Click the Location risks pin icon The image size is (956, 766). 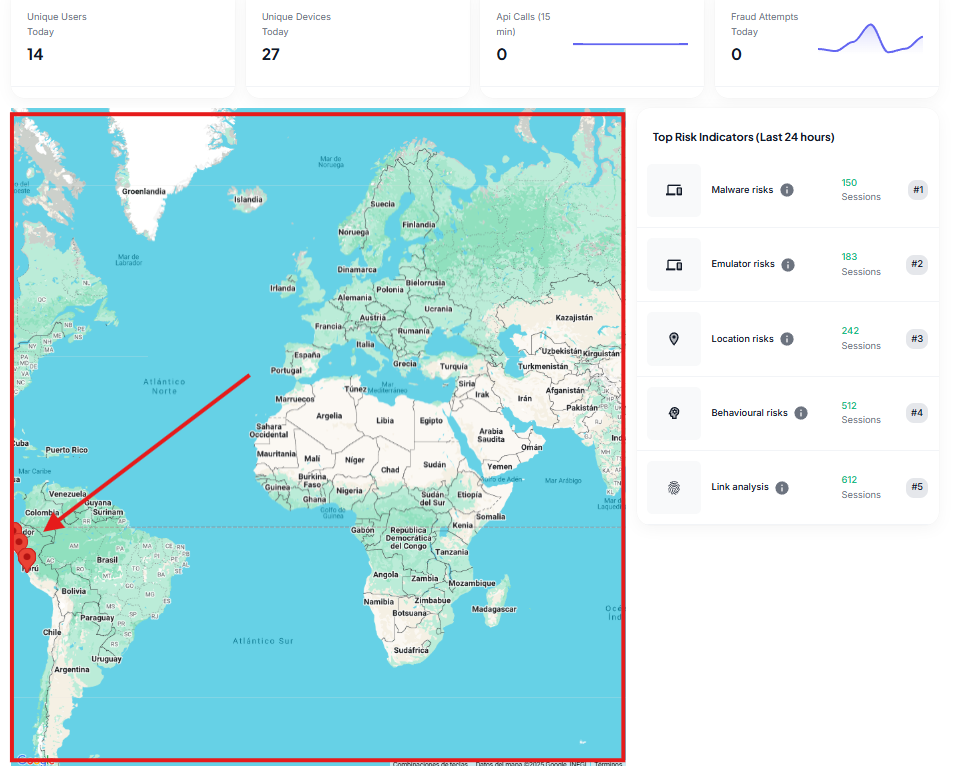674,339
